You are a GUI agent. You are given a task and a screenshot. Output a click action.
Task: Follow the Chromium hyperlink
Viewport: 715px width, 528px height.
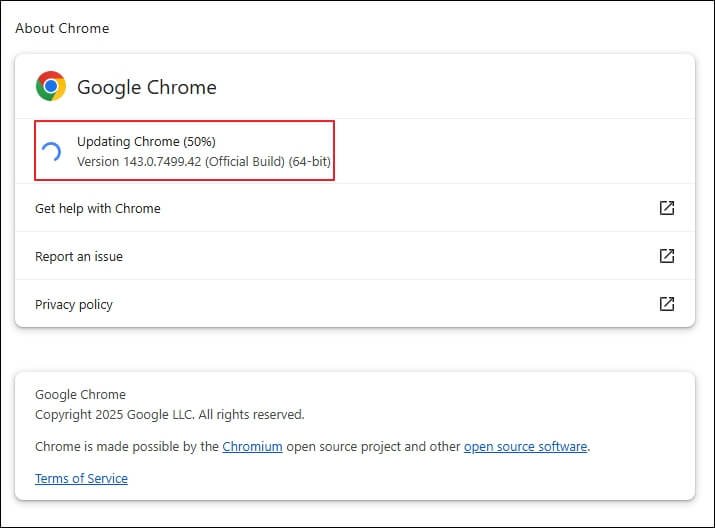coord(252,446)
